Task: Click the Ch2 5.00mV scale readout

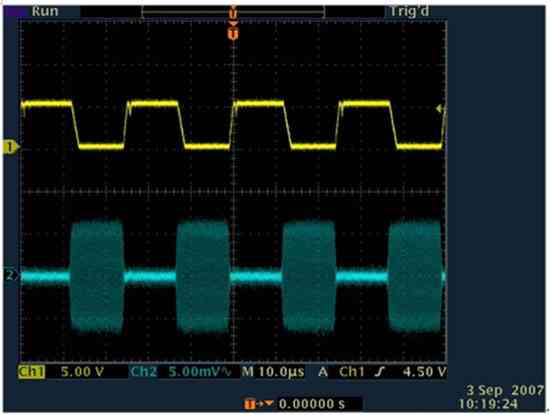Action: point(200,372)
